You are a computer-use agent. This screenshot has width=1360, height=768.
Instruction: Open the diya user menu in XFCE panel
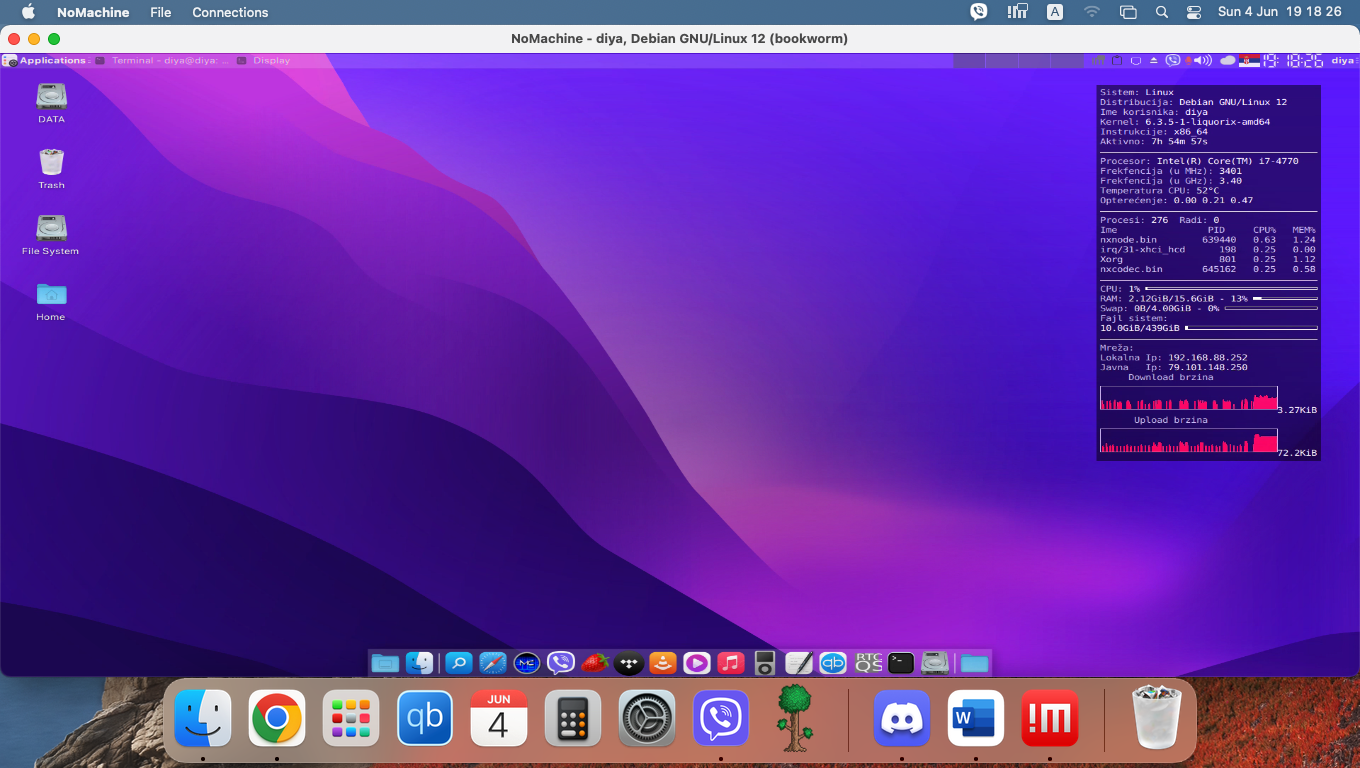point(1342,61)
